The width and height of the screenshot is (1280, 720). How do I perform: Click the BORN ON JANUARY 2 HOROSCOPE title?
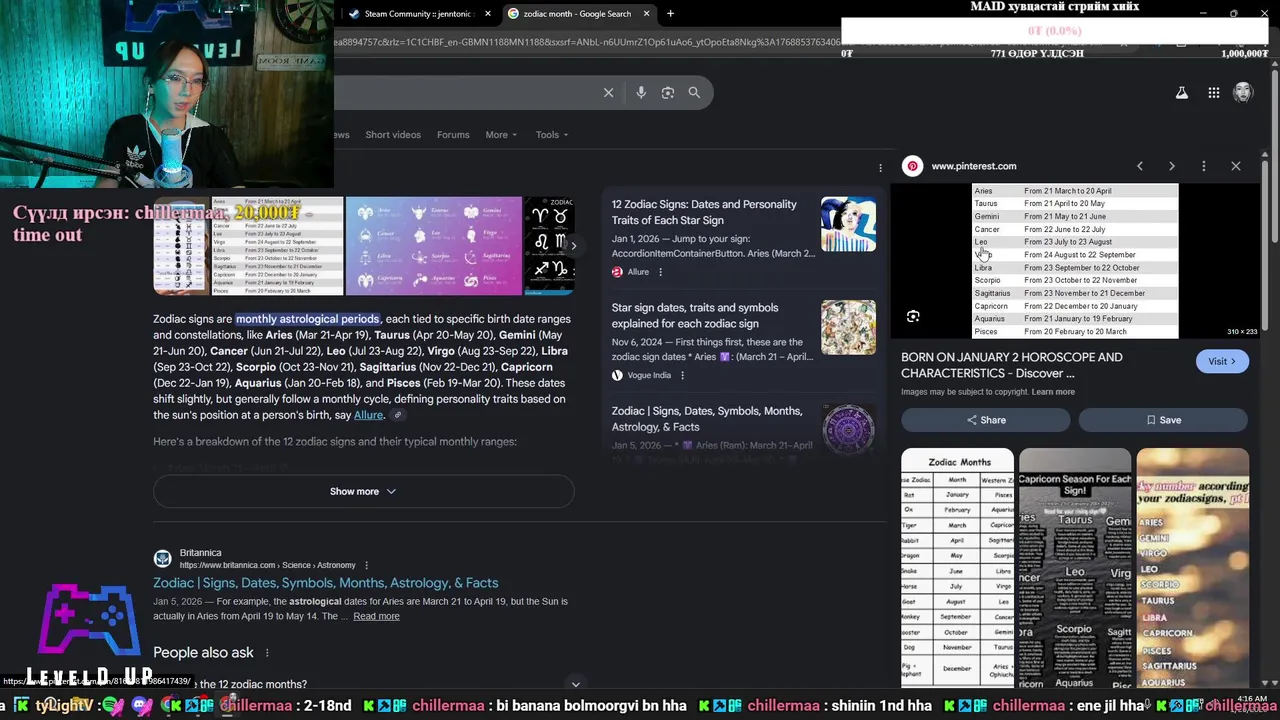[x=1012, y=365]
